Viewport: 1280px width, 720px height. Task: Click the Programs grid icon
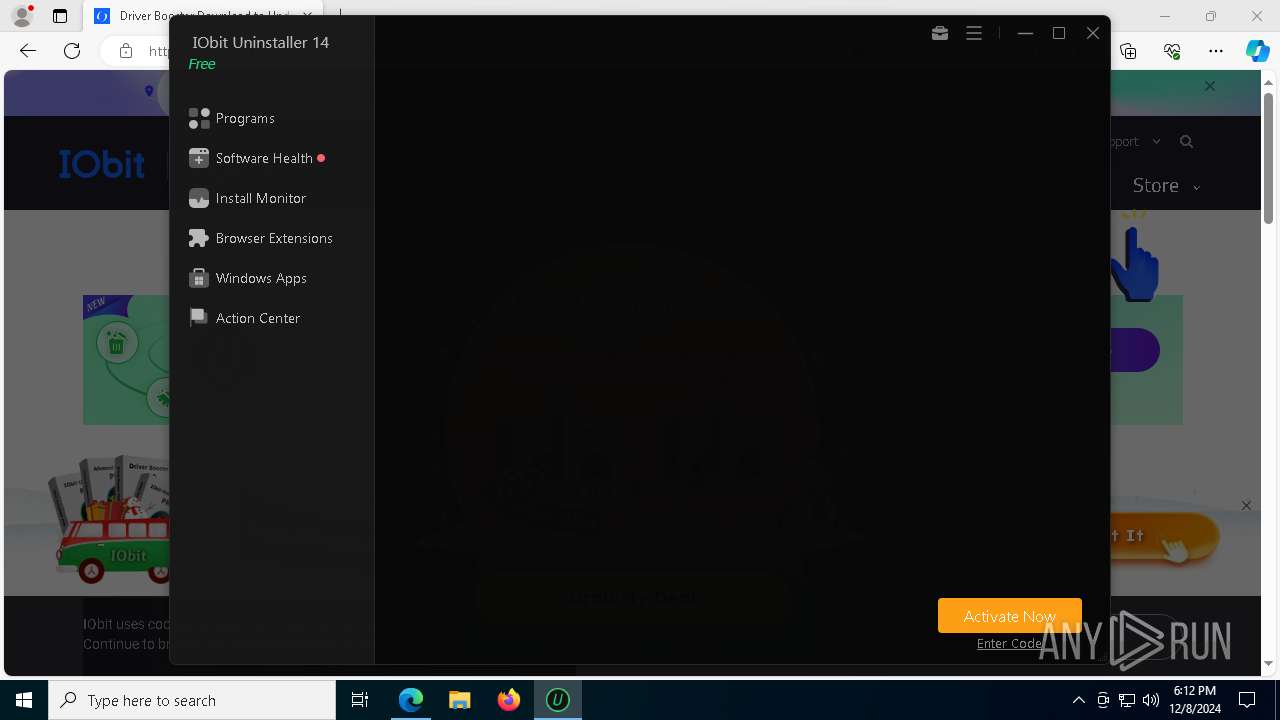tap(199, 118)
